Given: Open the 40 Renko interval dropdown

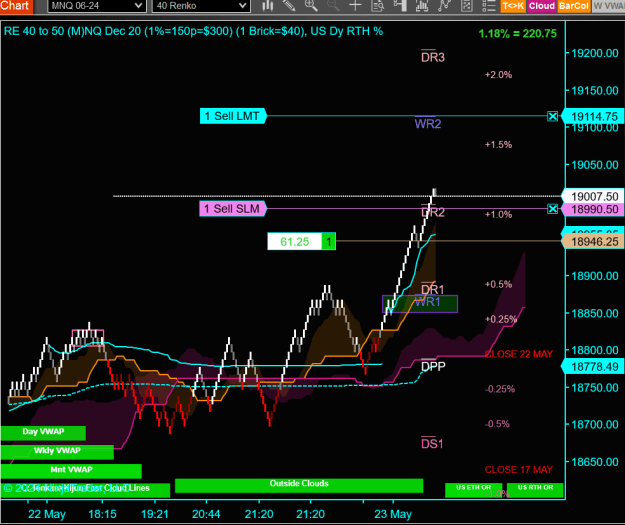Looking at the screenshot, I should point(201,6).
